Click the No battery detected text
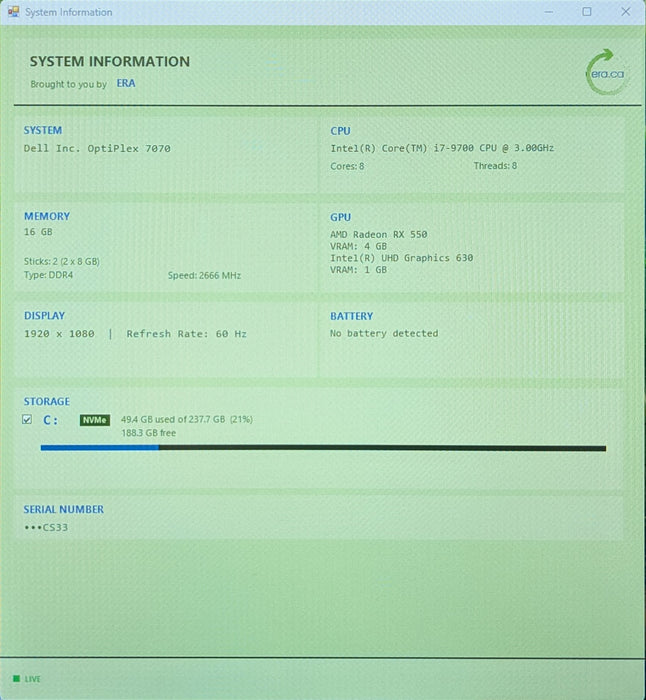This screenshot has width=646, height=700. click(384, 333)
